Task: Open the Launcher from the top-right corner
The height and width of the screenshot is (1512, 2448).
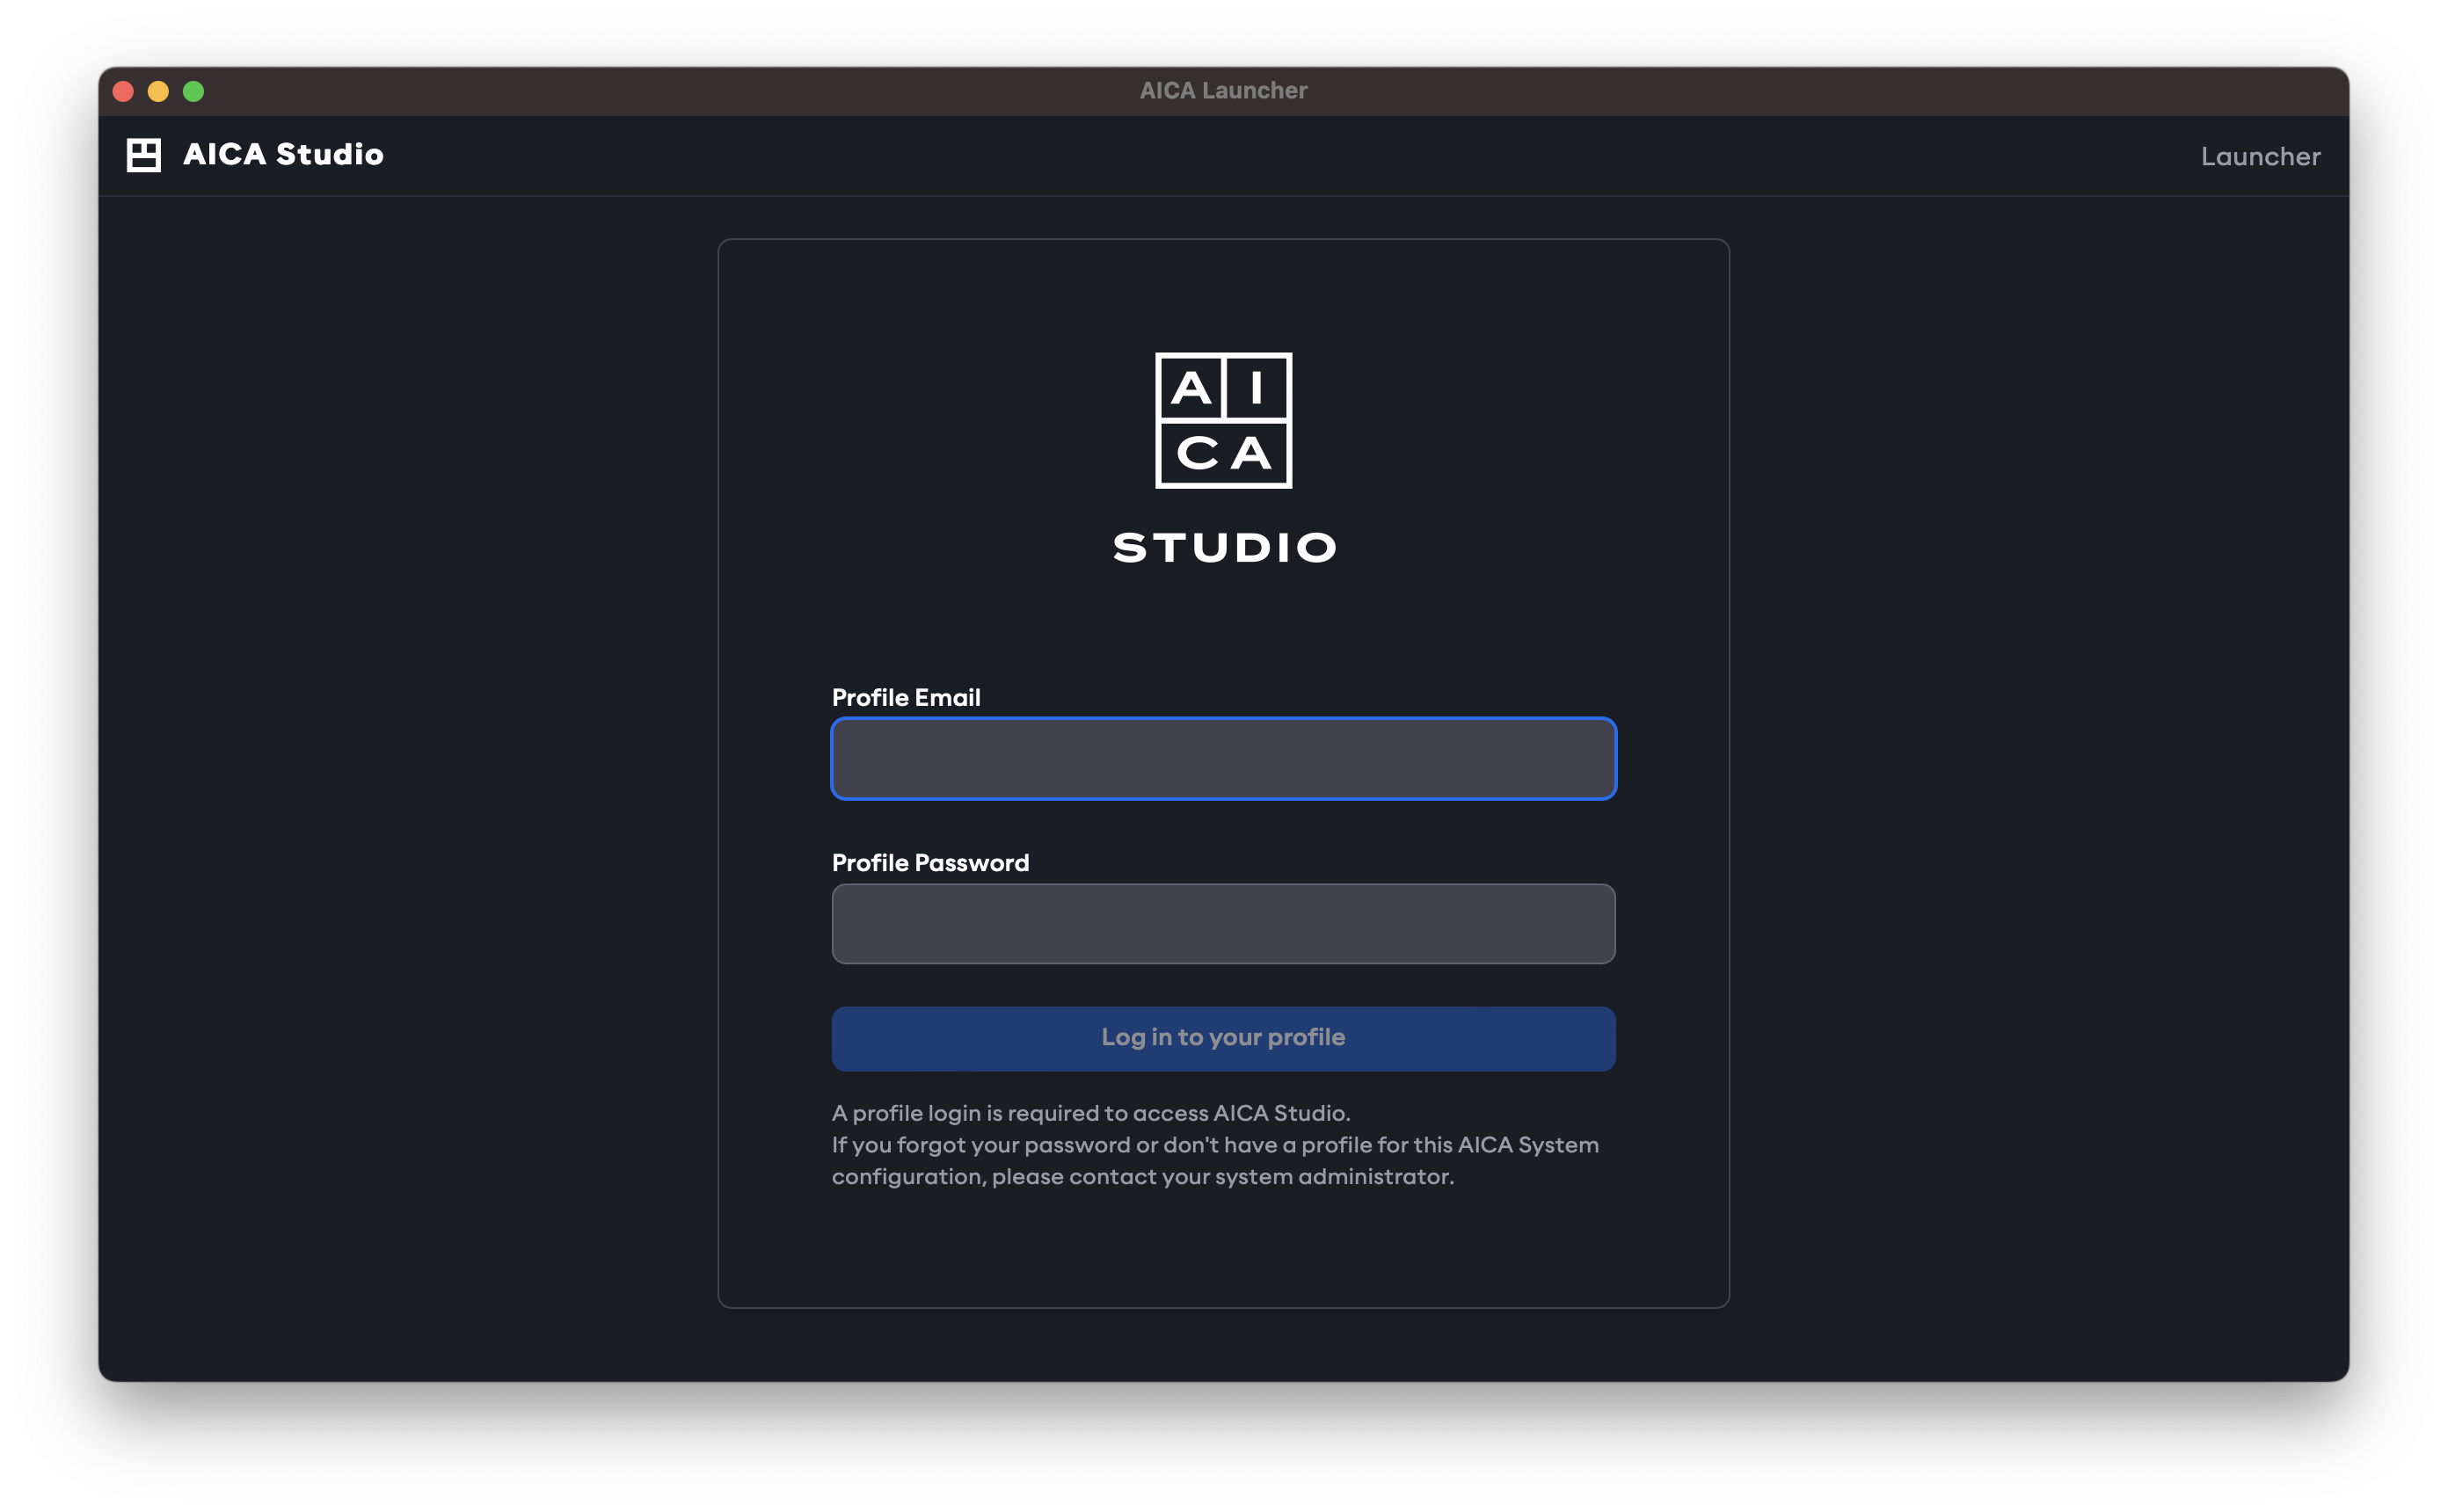Action: pos(2261,156)
